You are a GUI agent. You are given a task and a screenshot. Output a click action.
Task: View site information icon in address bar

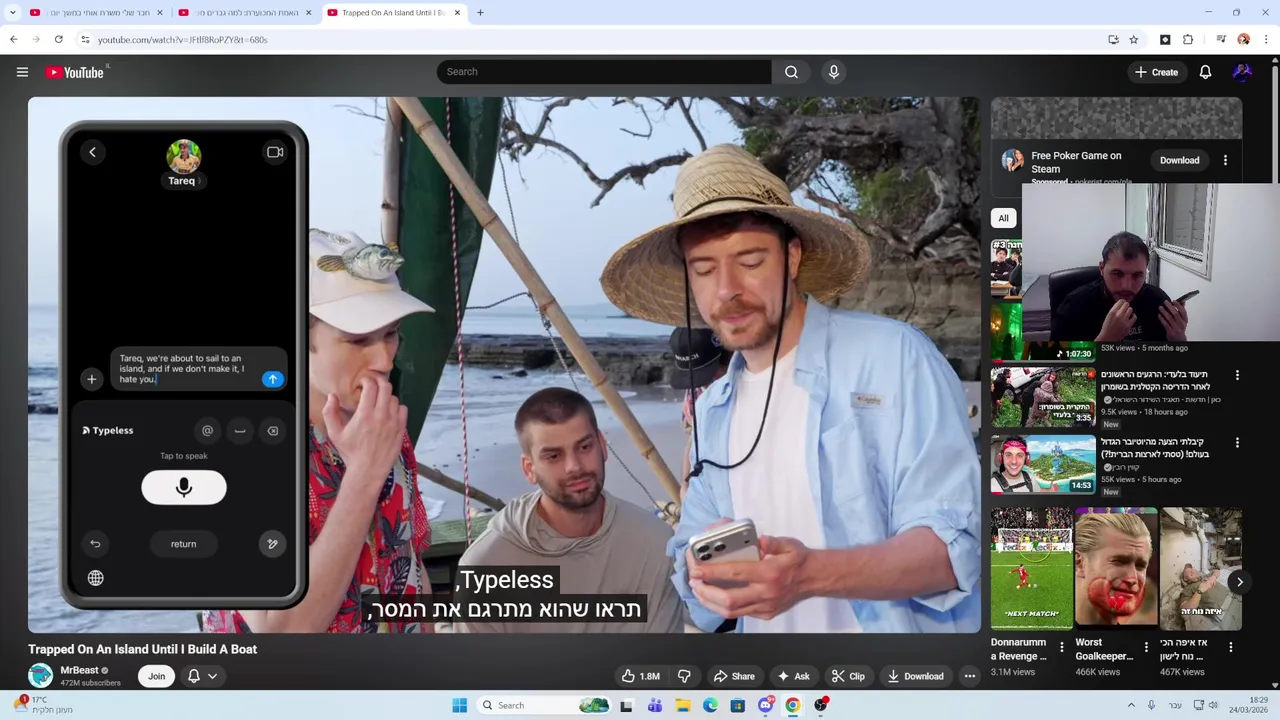tap(85, 39)
